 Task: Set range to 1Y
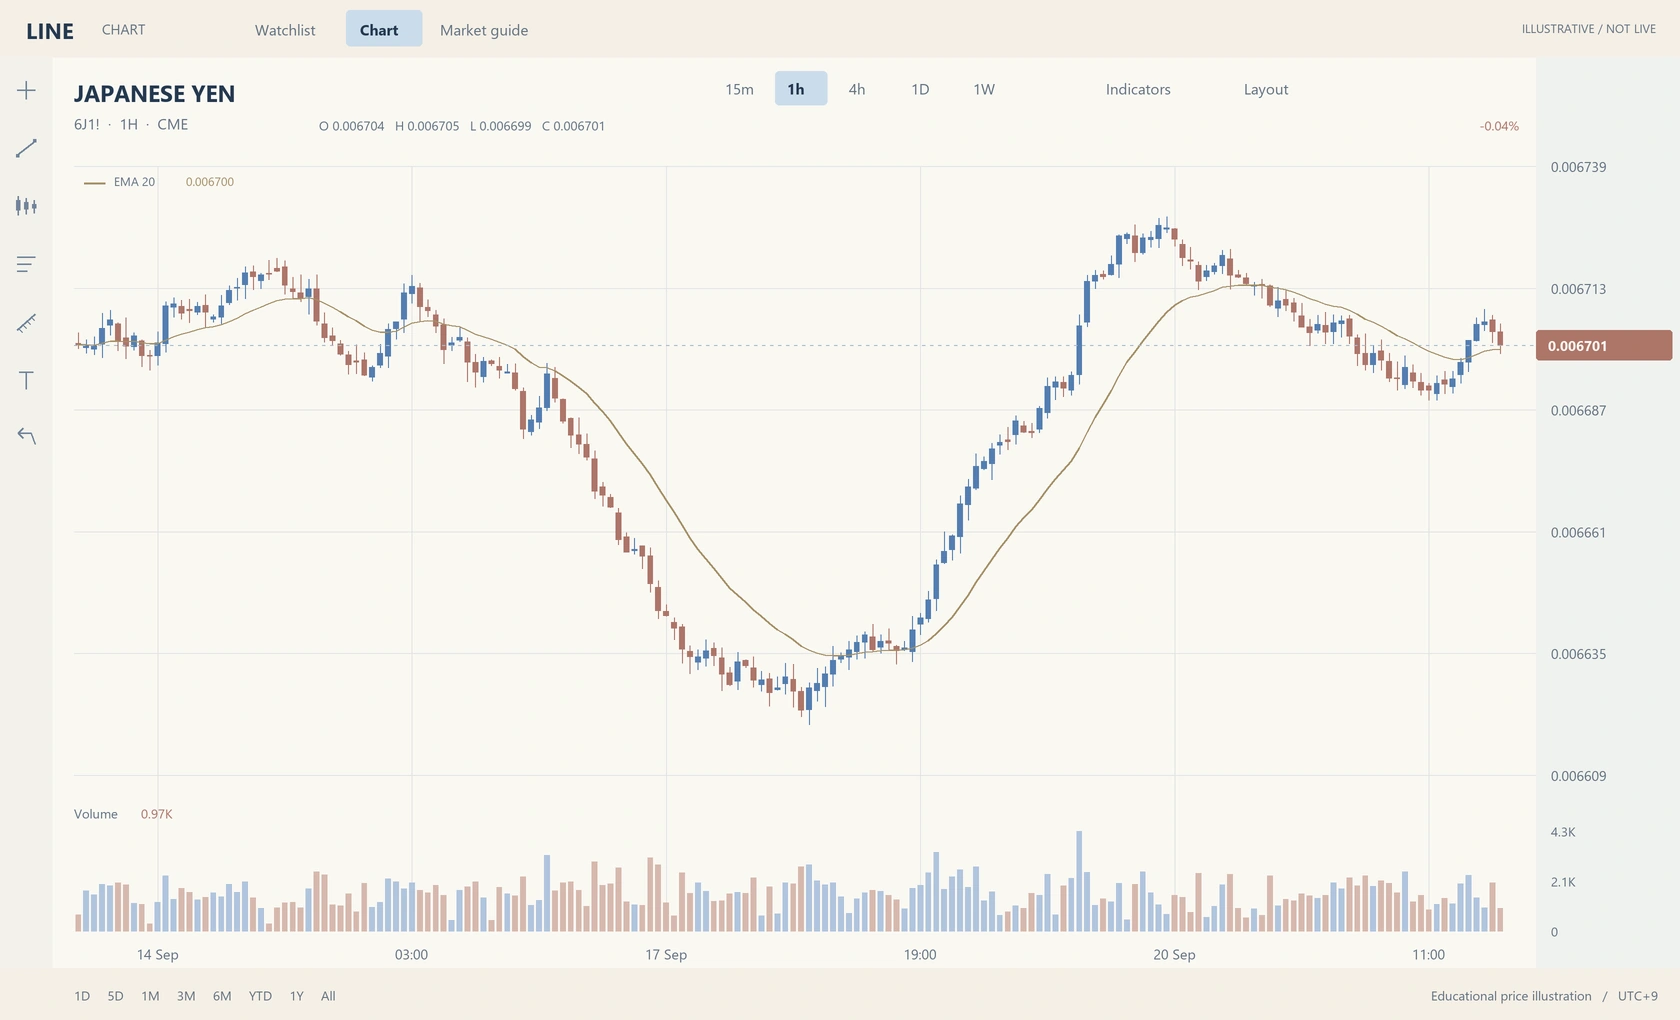click(297, 996)
